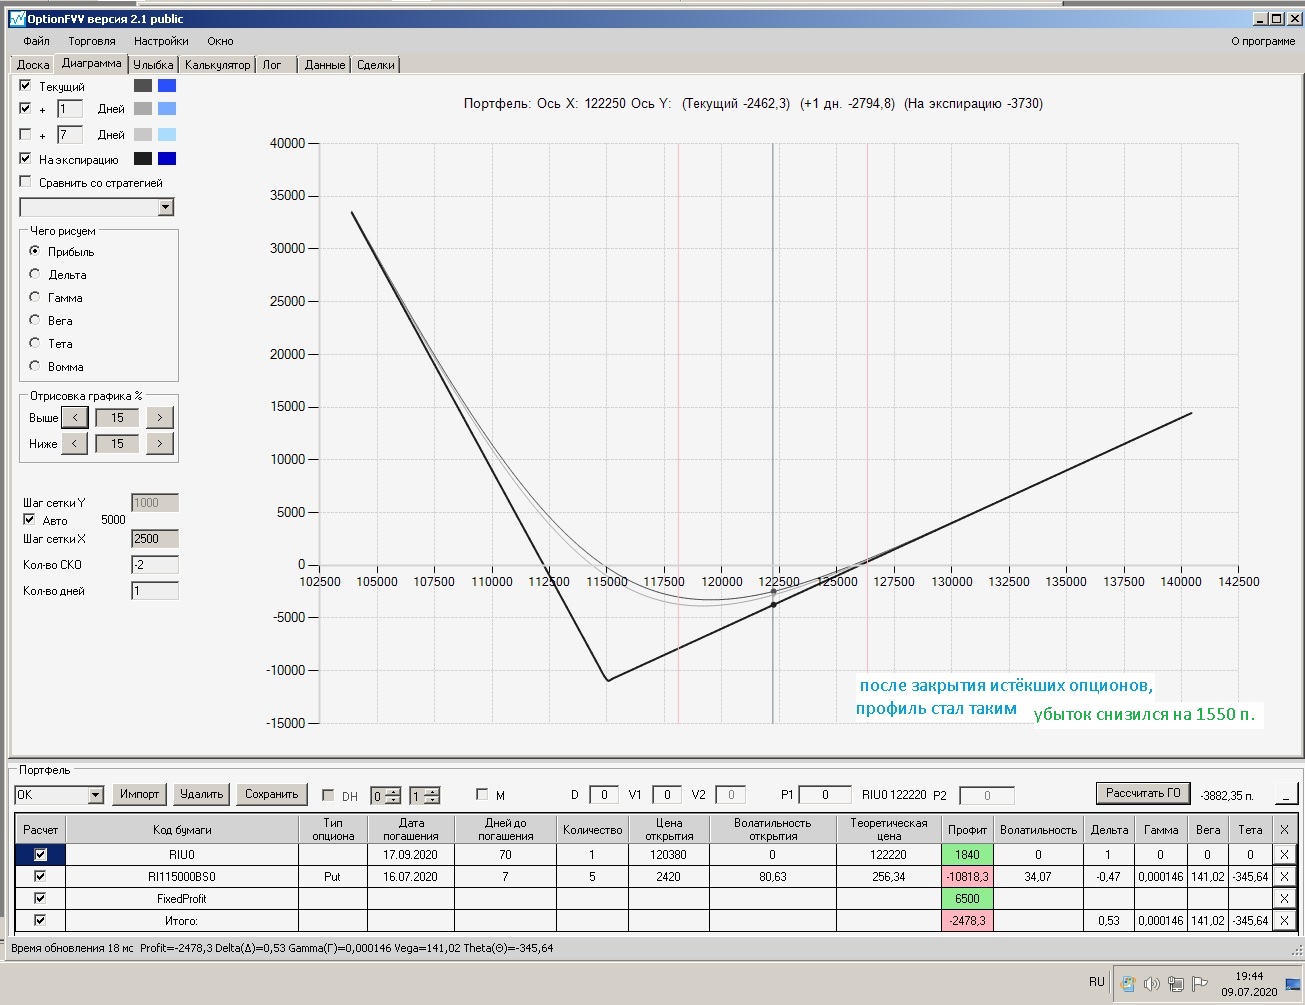Toggle the +1 Дней curve checkbox
Screen dimensions: 1305x1005
point(26,108)
